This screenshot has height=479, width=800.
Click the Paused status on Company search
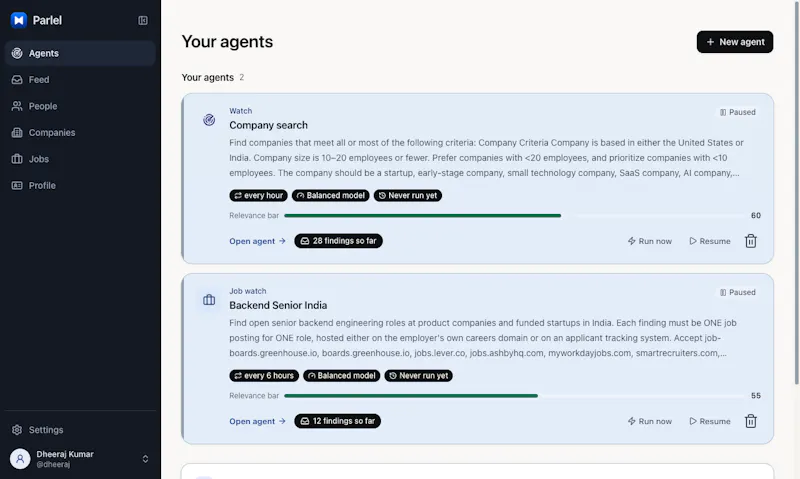pyautogui.click(x=737, y=112)
